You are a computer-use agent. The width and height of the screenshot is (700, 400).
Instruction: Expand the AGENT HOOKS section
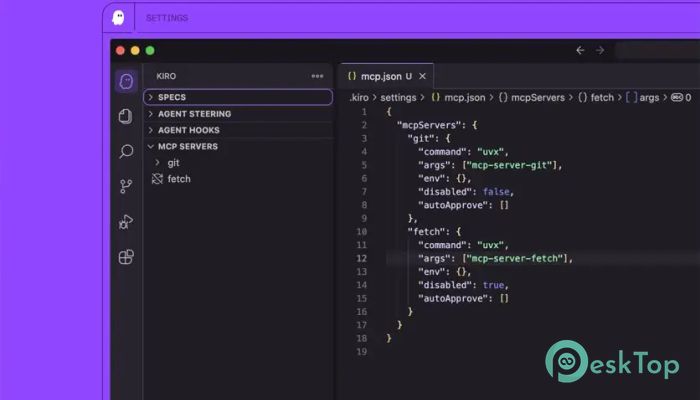point(238,130)
